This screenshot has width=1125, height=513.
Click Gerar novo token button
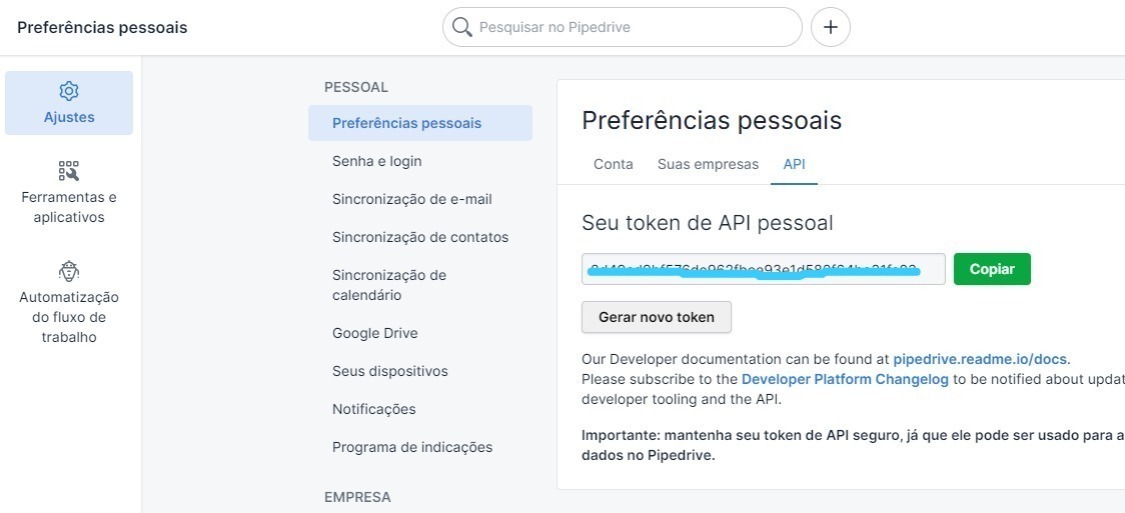(656, 317)
